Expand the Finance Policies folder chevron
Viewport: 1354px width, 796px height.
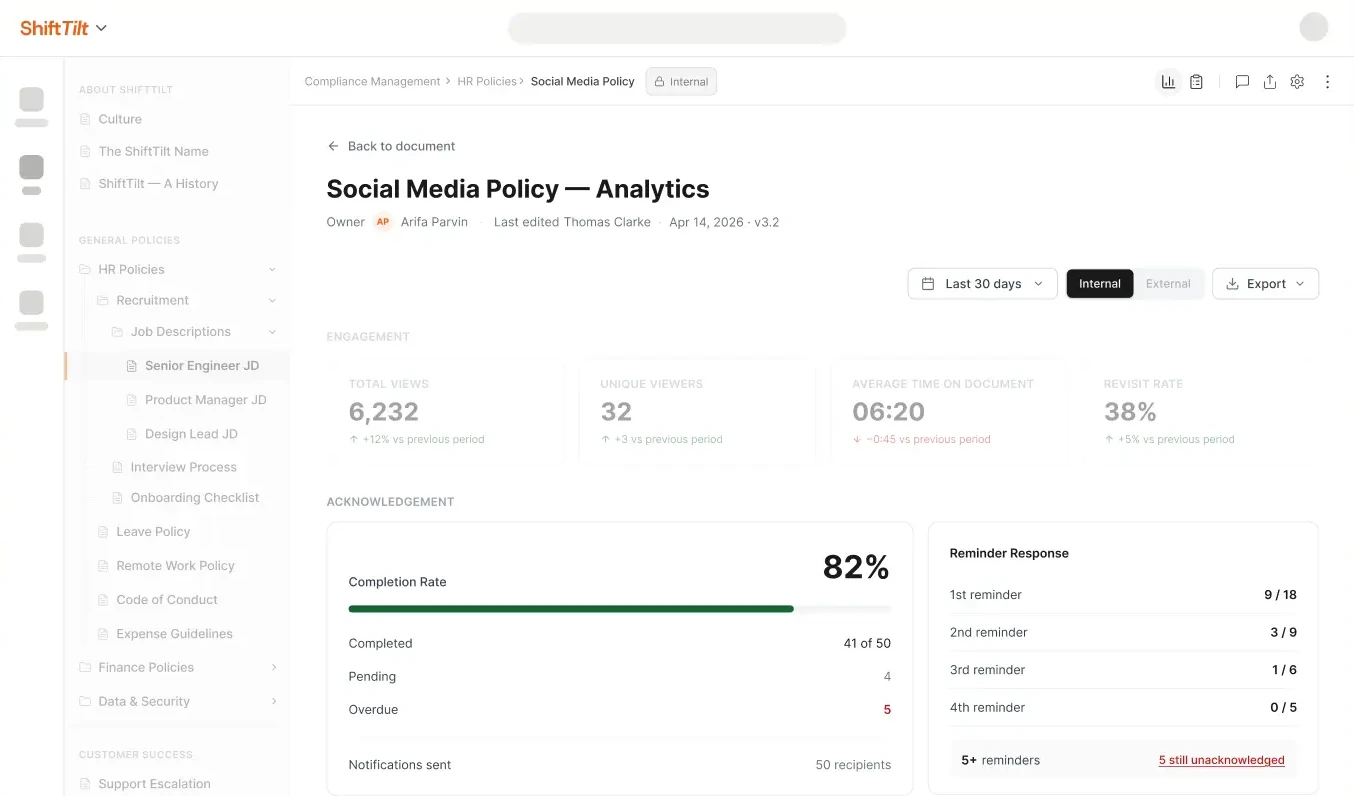tap(273, 667)
